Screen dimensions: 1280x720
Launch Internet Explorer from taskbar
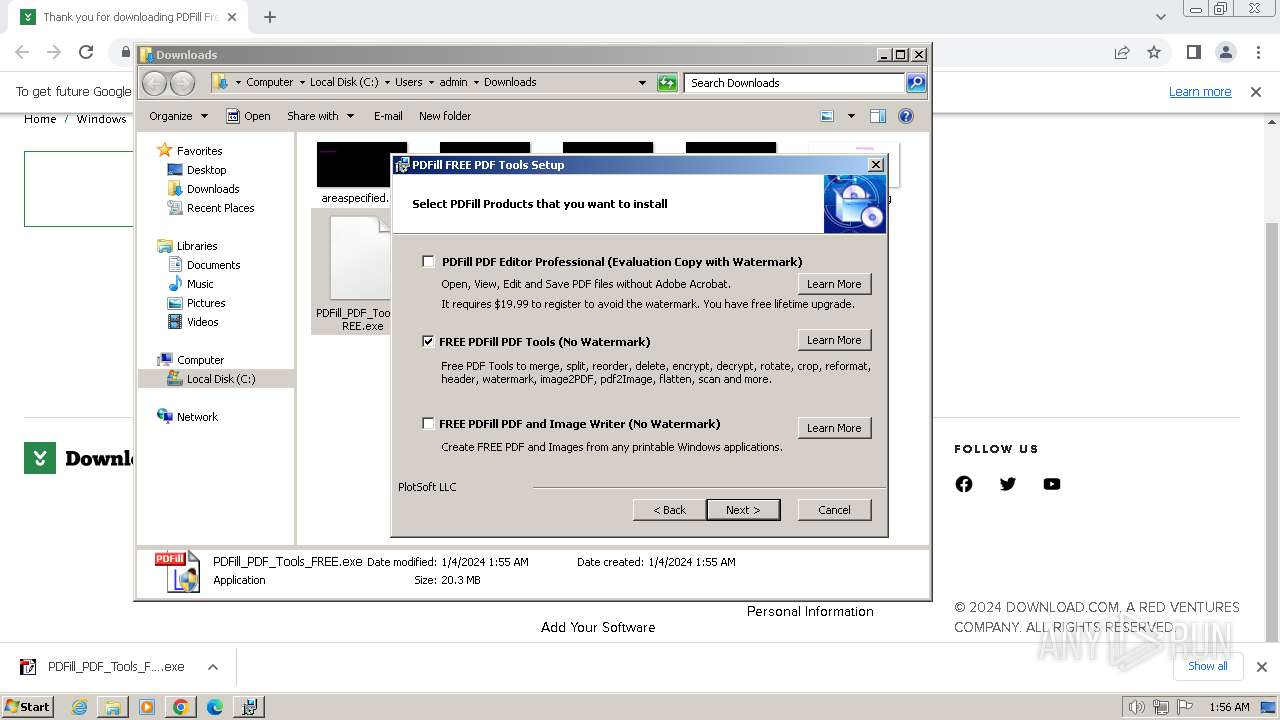pos(79,707)
